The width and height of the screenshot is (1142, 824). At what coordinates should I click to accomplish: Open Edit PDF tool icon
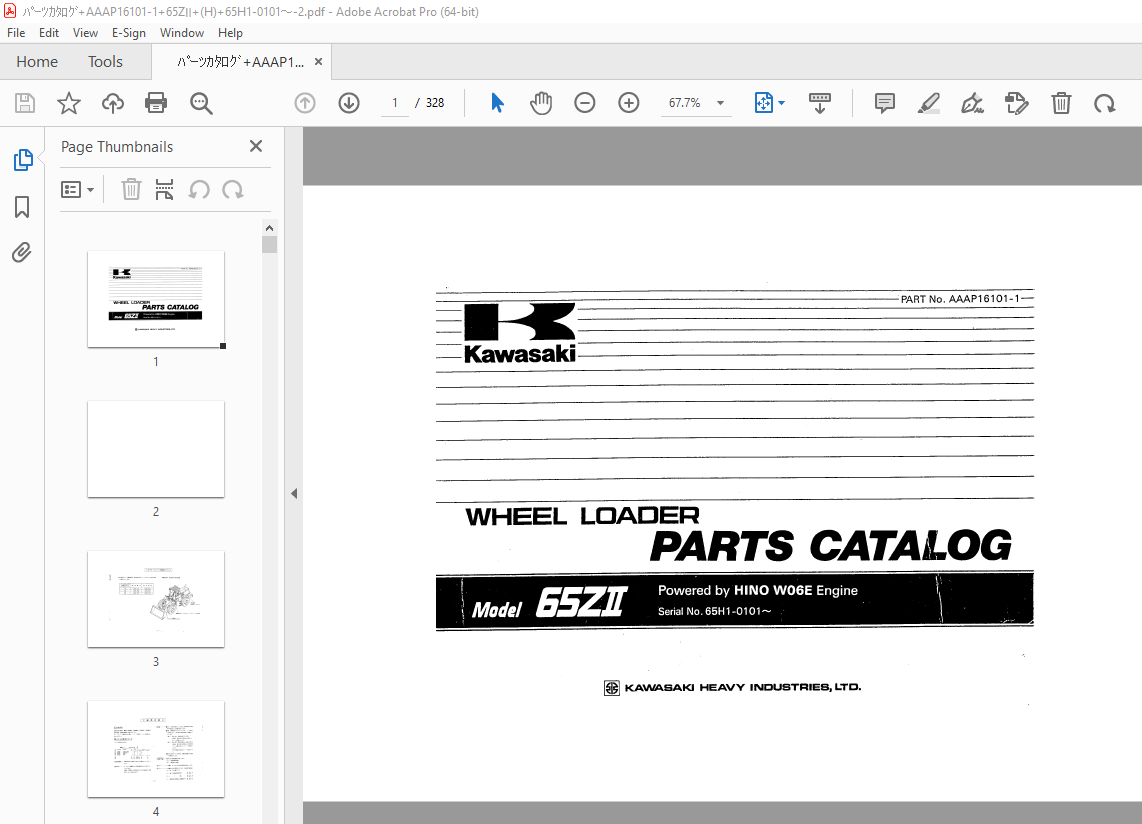[x=1017, y=103]
